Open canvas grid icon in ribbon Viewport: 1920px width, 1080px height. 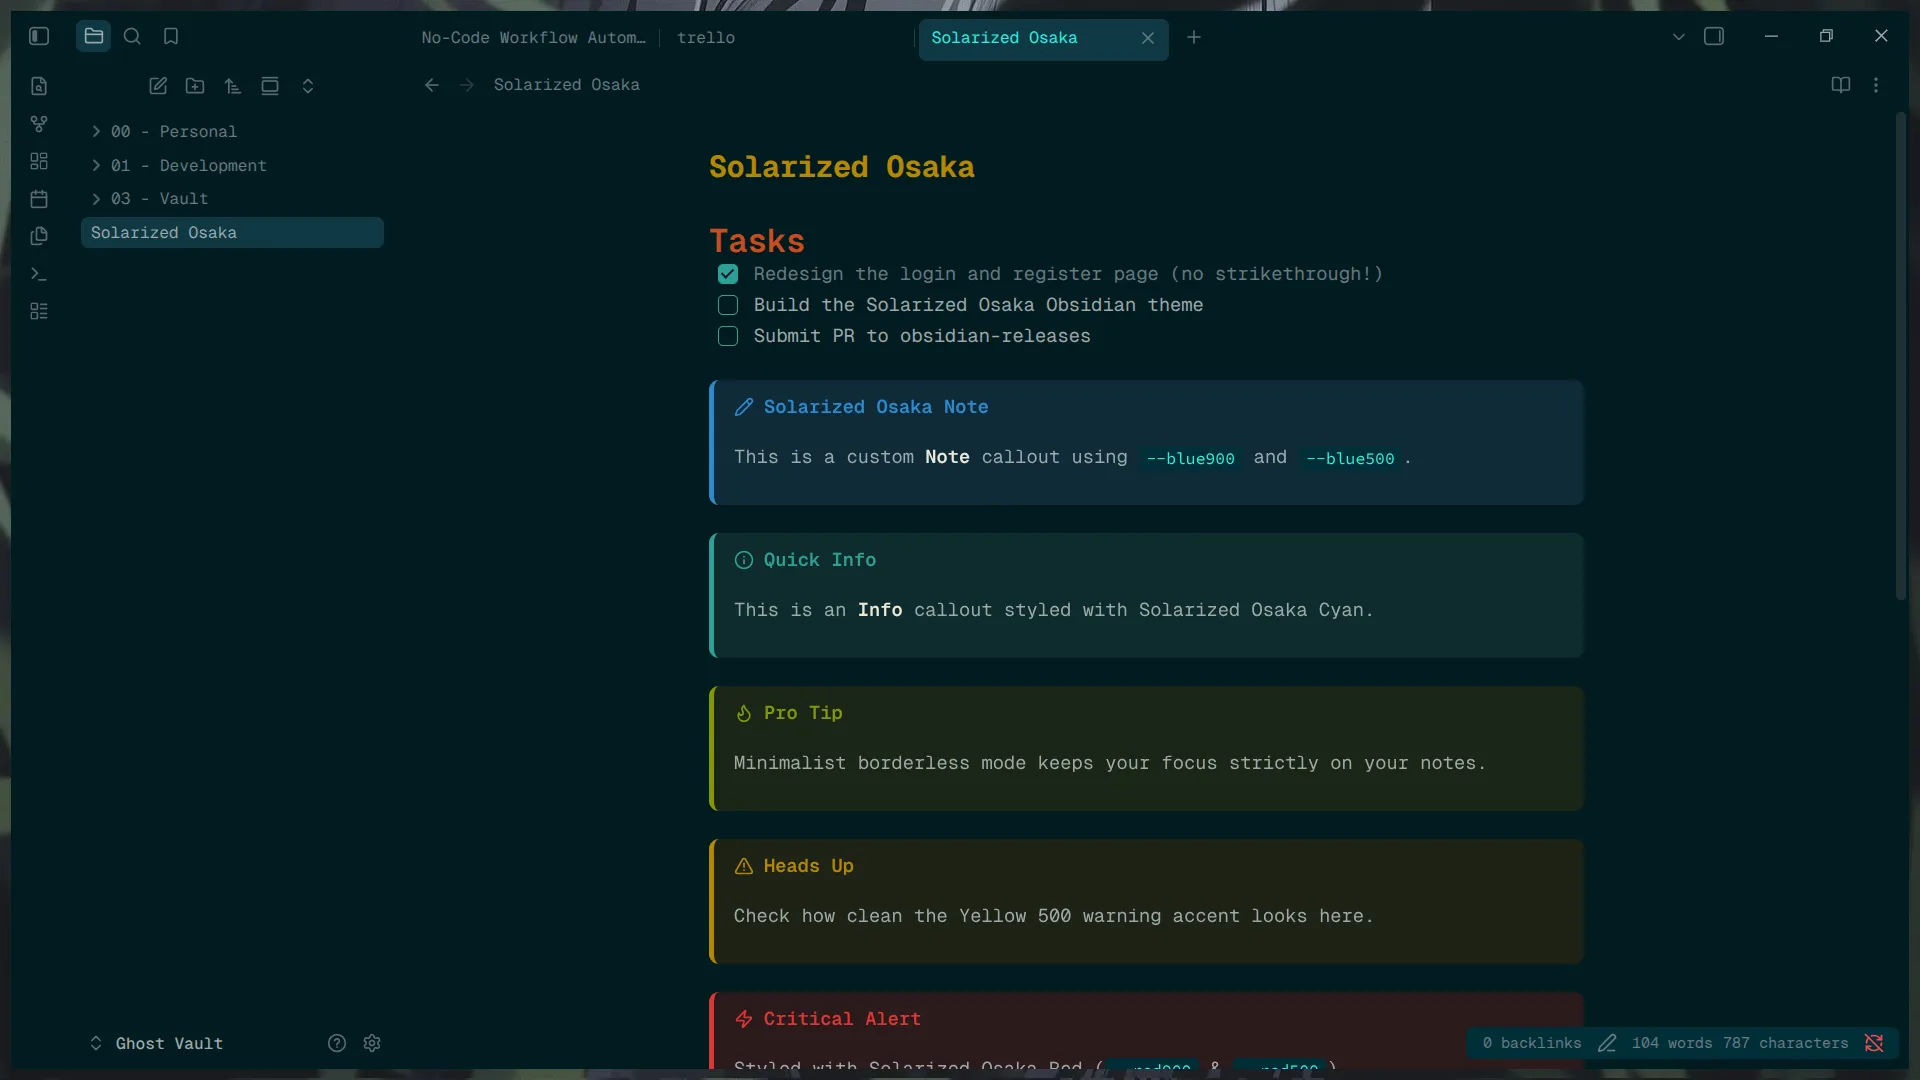[x=39, y=161]
